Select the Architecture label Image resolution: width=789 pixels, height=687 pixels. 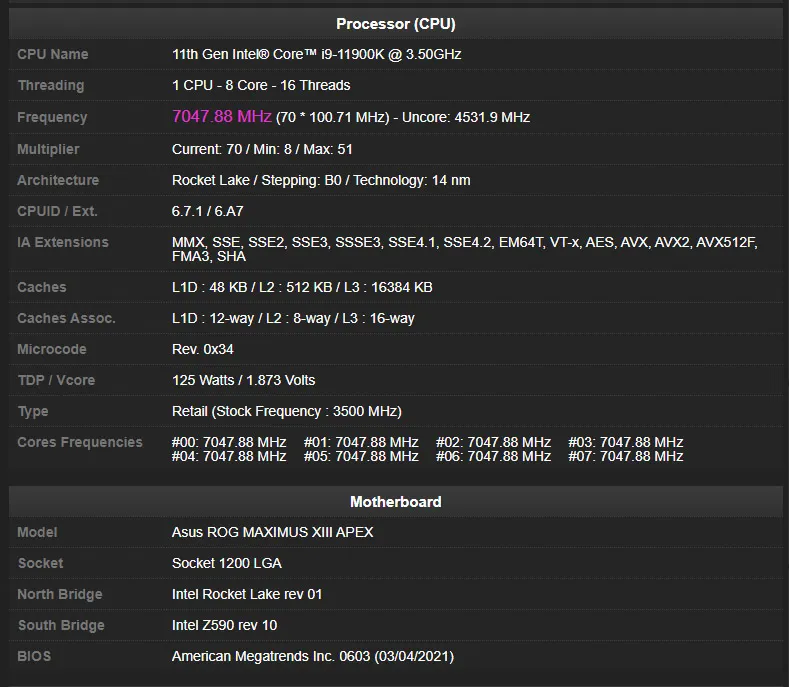[x=58, y=180]
